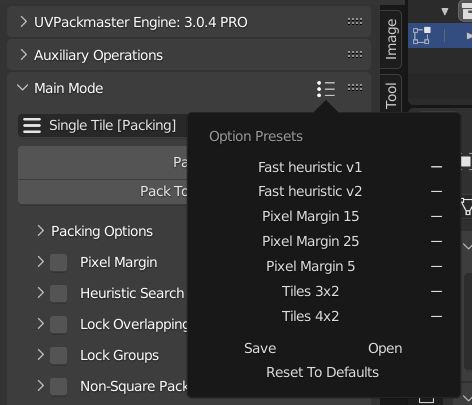Image resolution: width=473 pixels, height=405 pixels.
Task: Enable the Pixel Margin checkbox
Action: (x=59, y=262)
